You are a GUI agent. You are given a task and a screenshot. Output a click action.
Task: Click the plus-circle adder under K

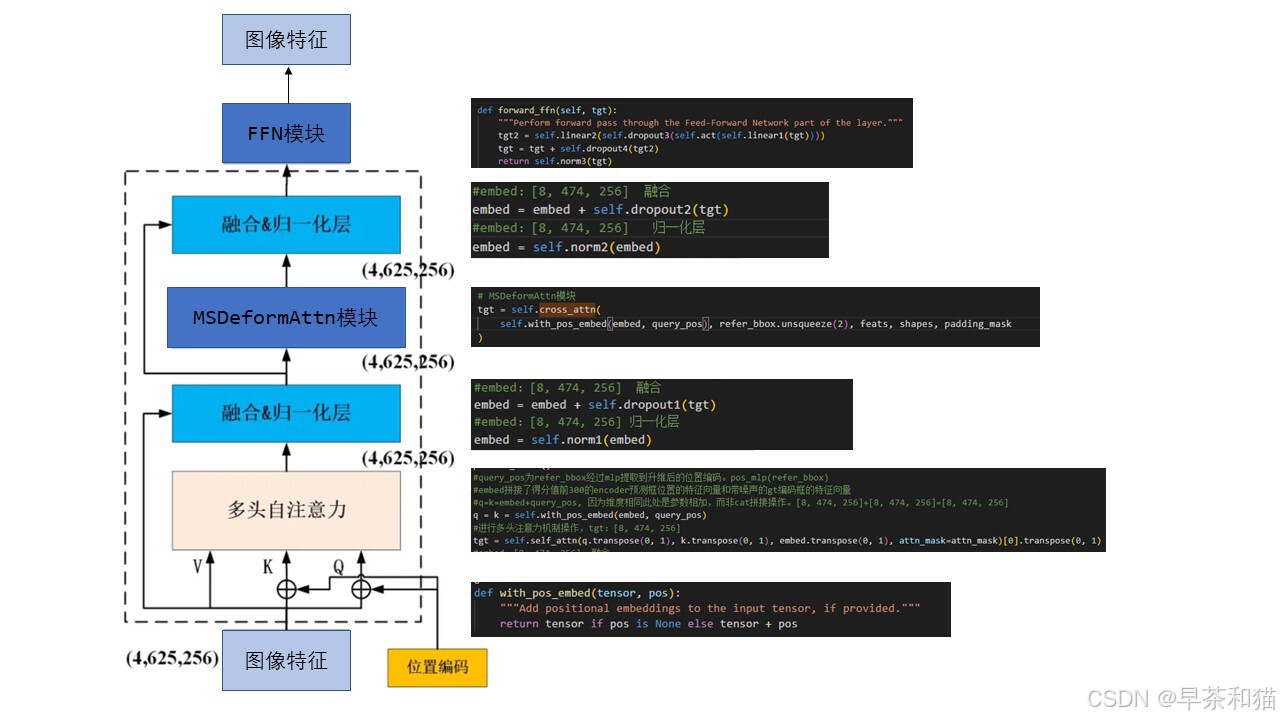click(x=287, y=589)
